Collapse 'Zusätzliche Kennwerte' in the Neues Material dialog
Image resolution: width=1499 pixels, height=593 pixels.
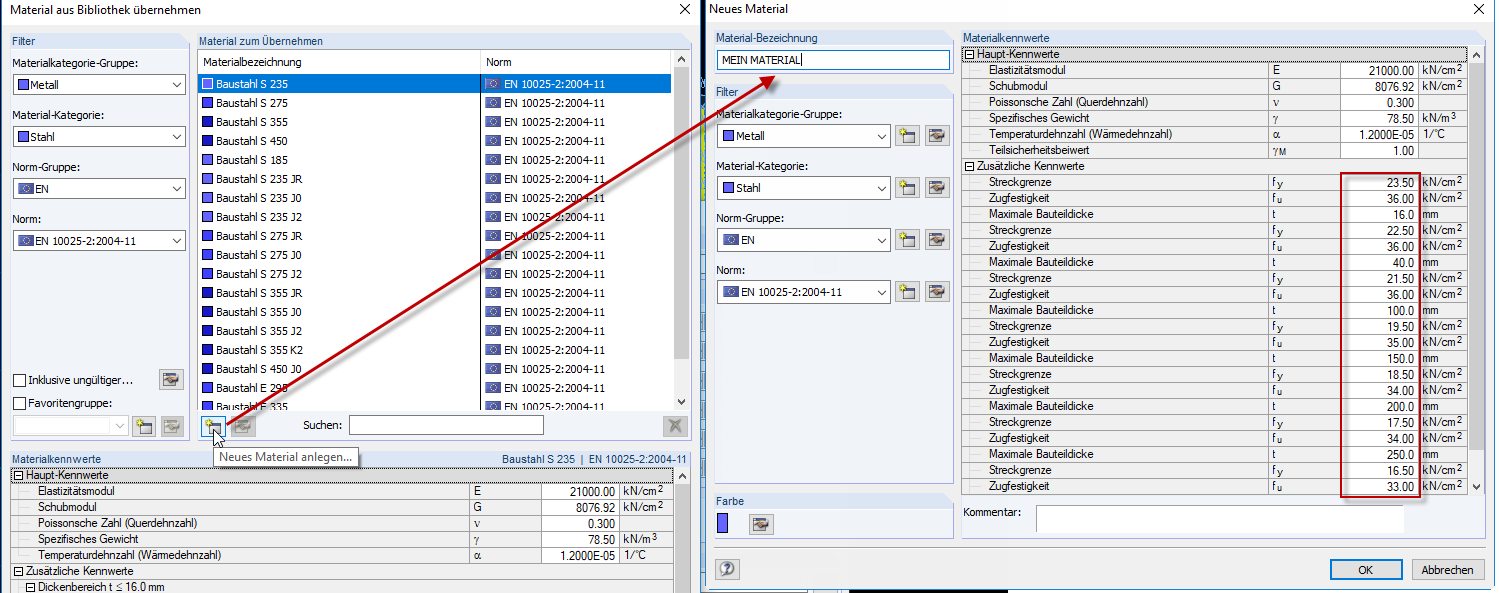tap(968, 166)
